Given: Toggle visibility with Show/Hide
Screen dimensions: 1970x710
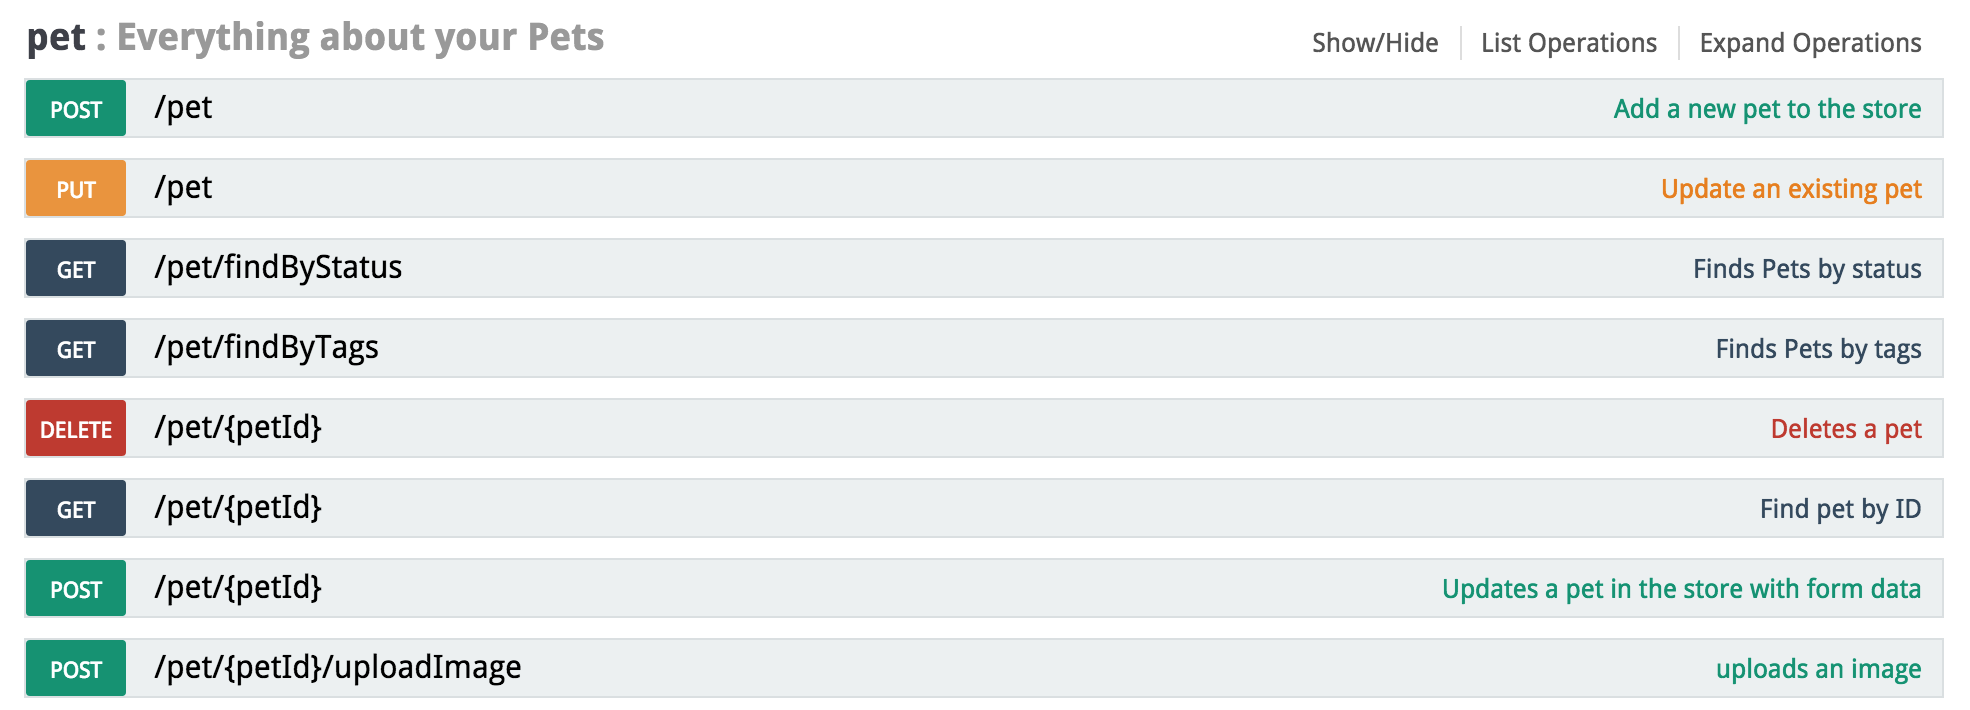Looking at the screenshot, I should point(1374,42).
